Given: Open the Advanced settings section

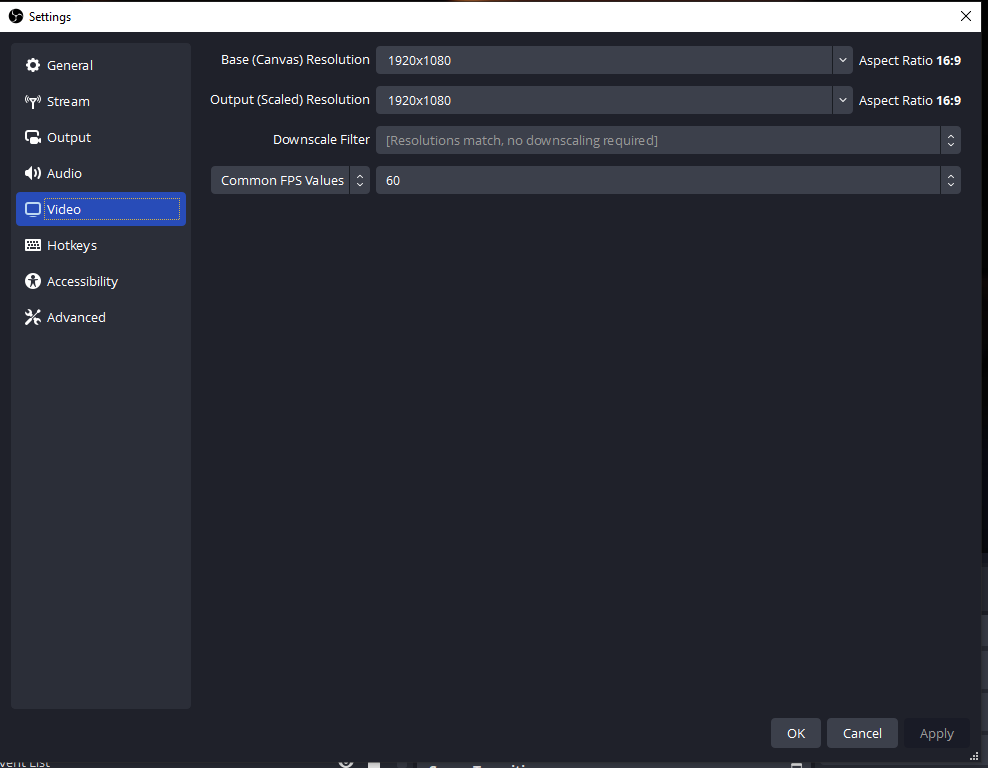Looking at the screenshot, I should click(x=75, y=317).
